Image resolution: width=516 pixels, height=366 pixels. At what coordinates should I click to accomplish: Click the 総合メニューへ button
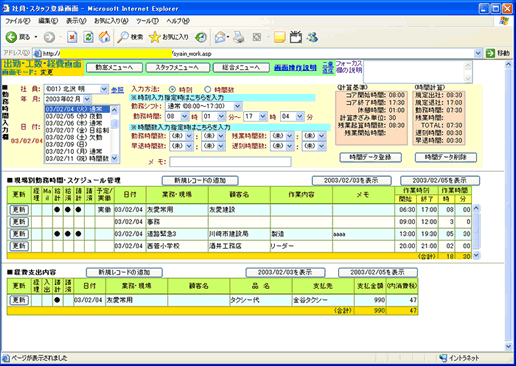[x=241, y=67]
